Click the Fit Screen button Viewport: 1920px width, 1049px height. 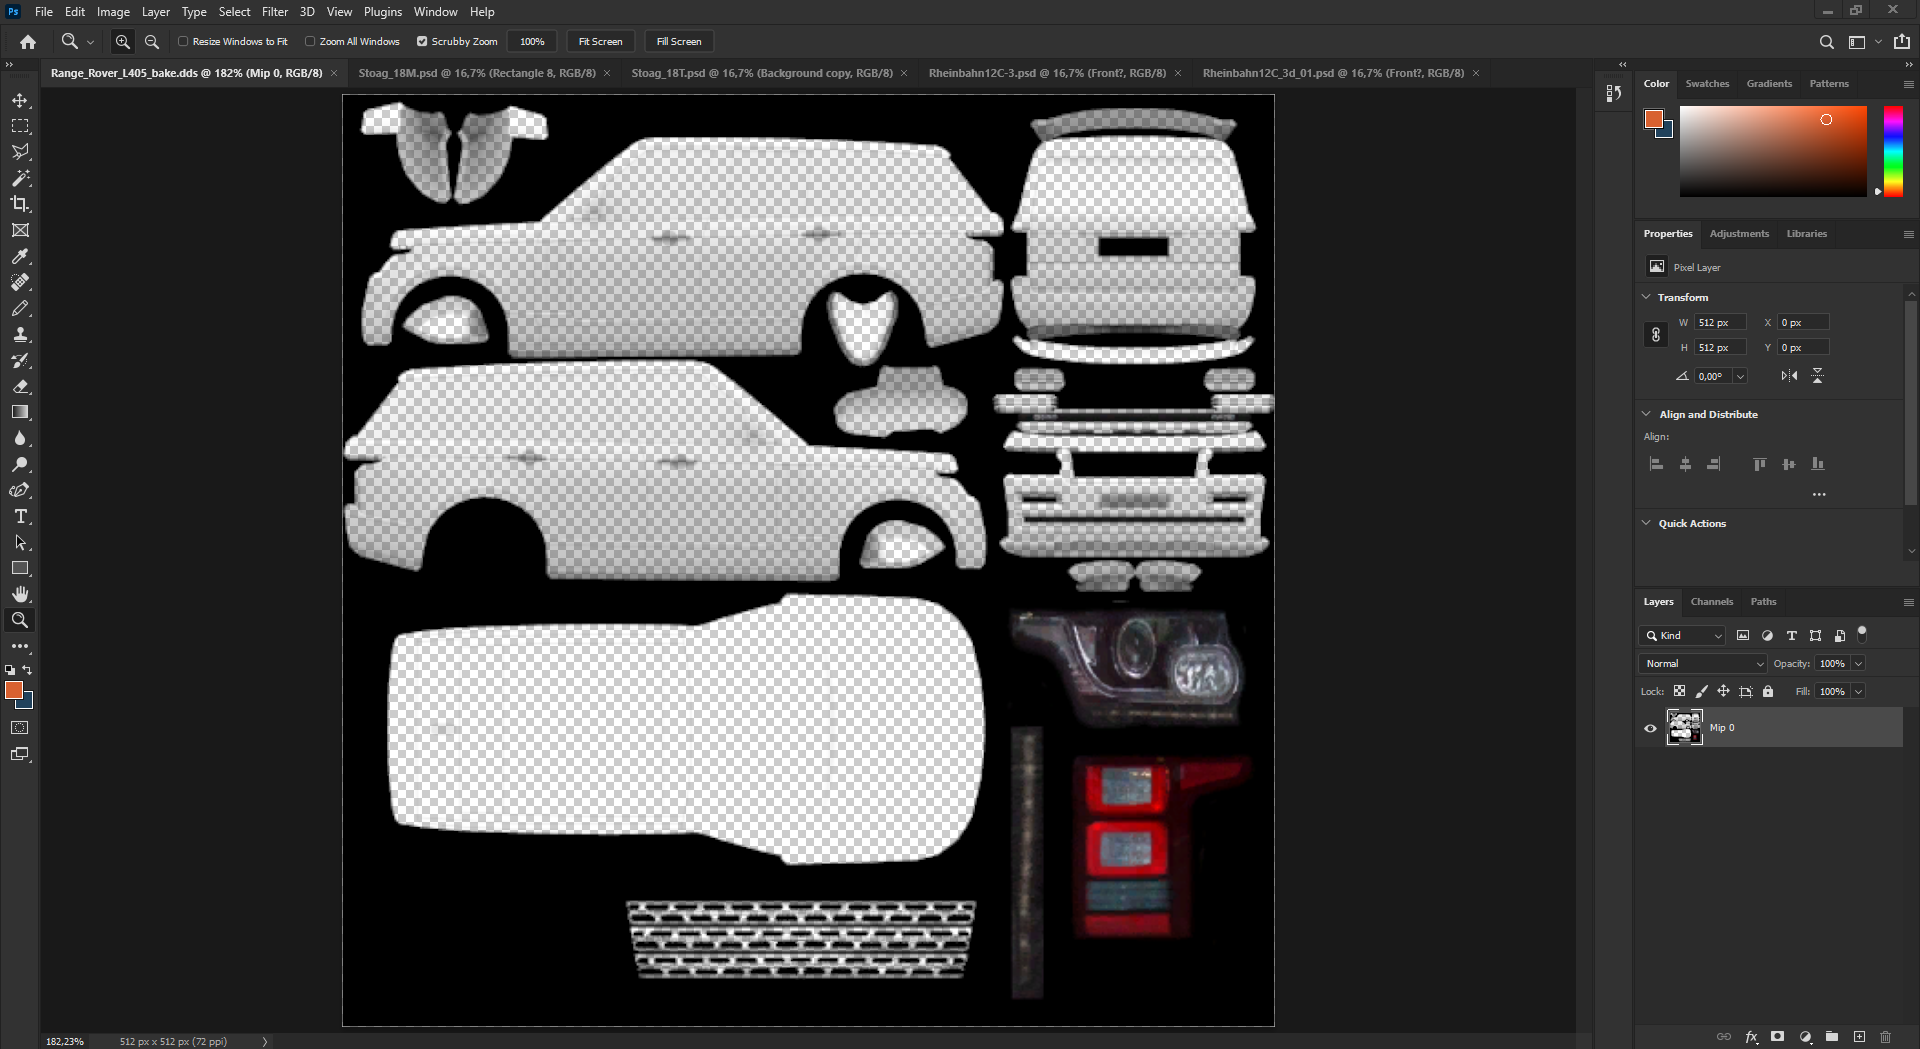coord(600,42)
